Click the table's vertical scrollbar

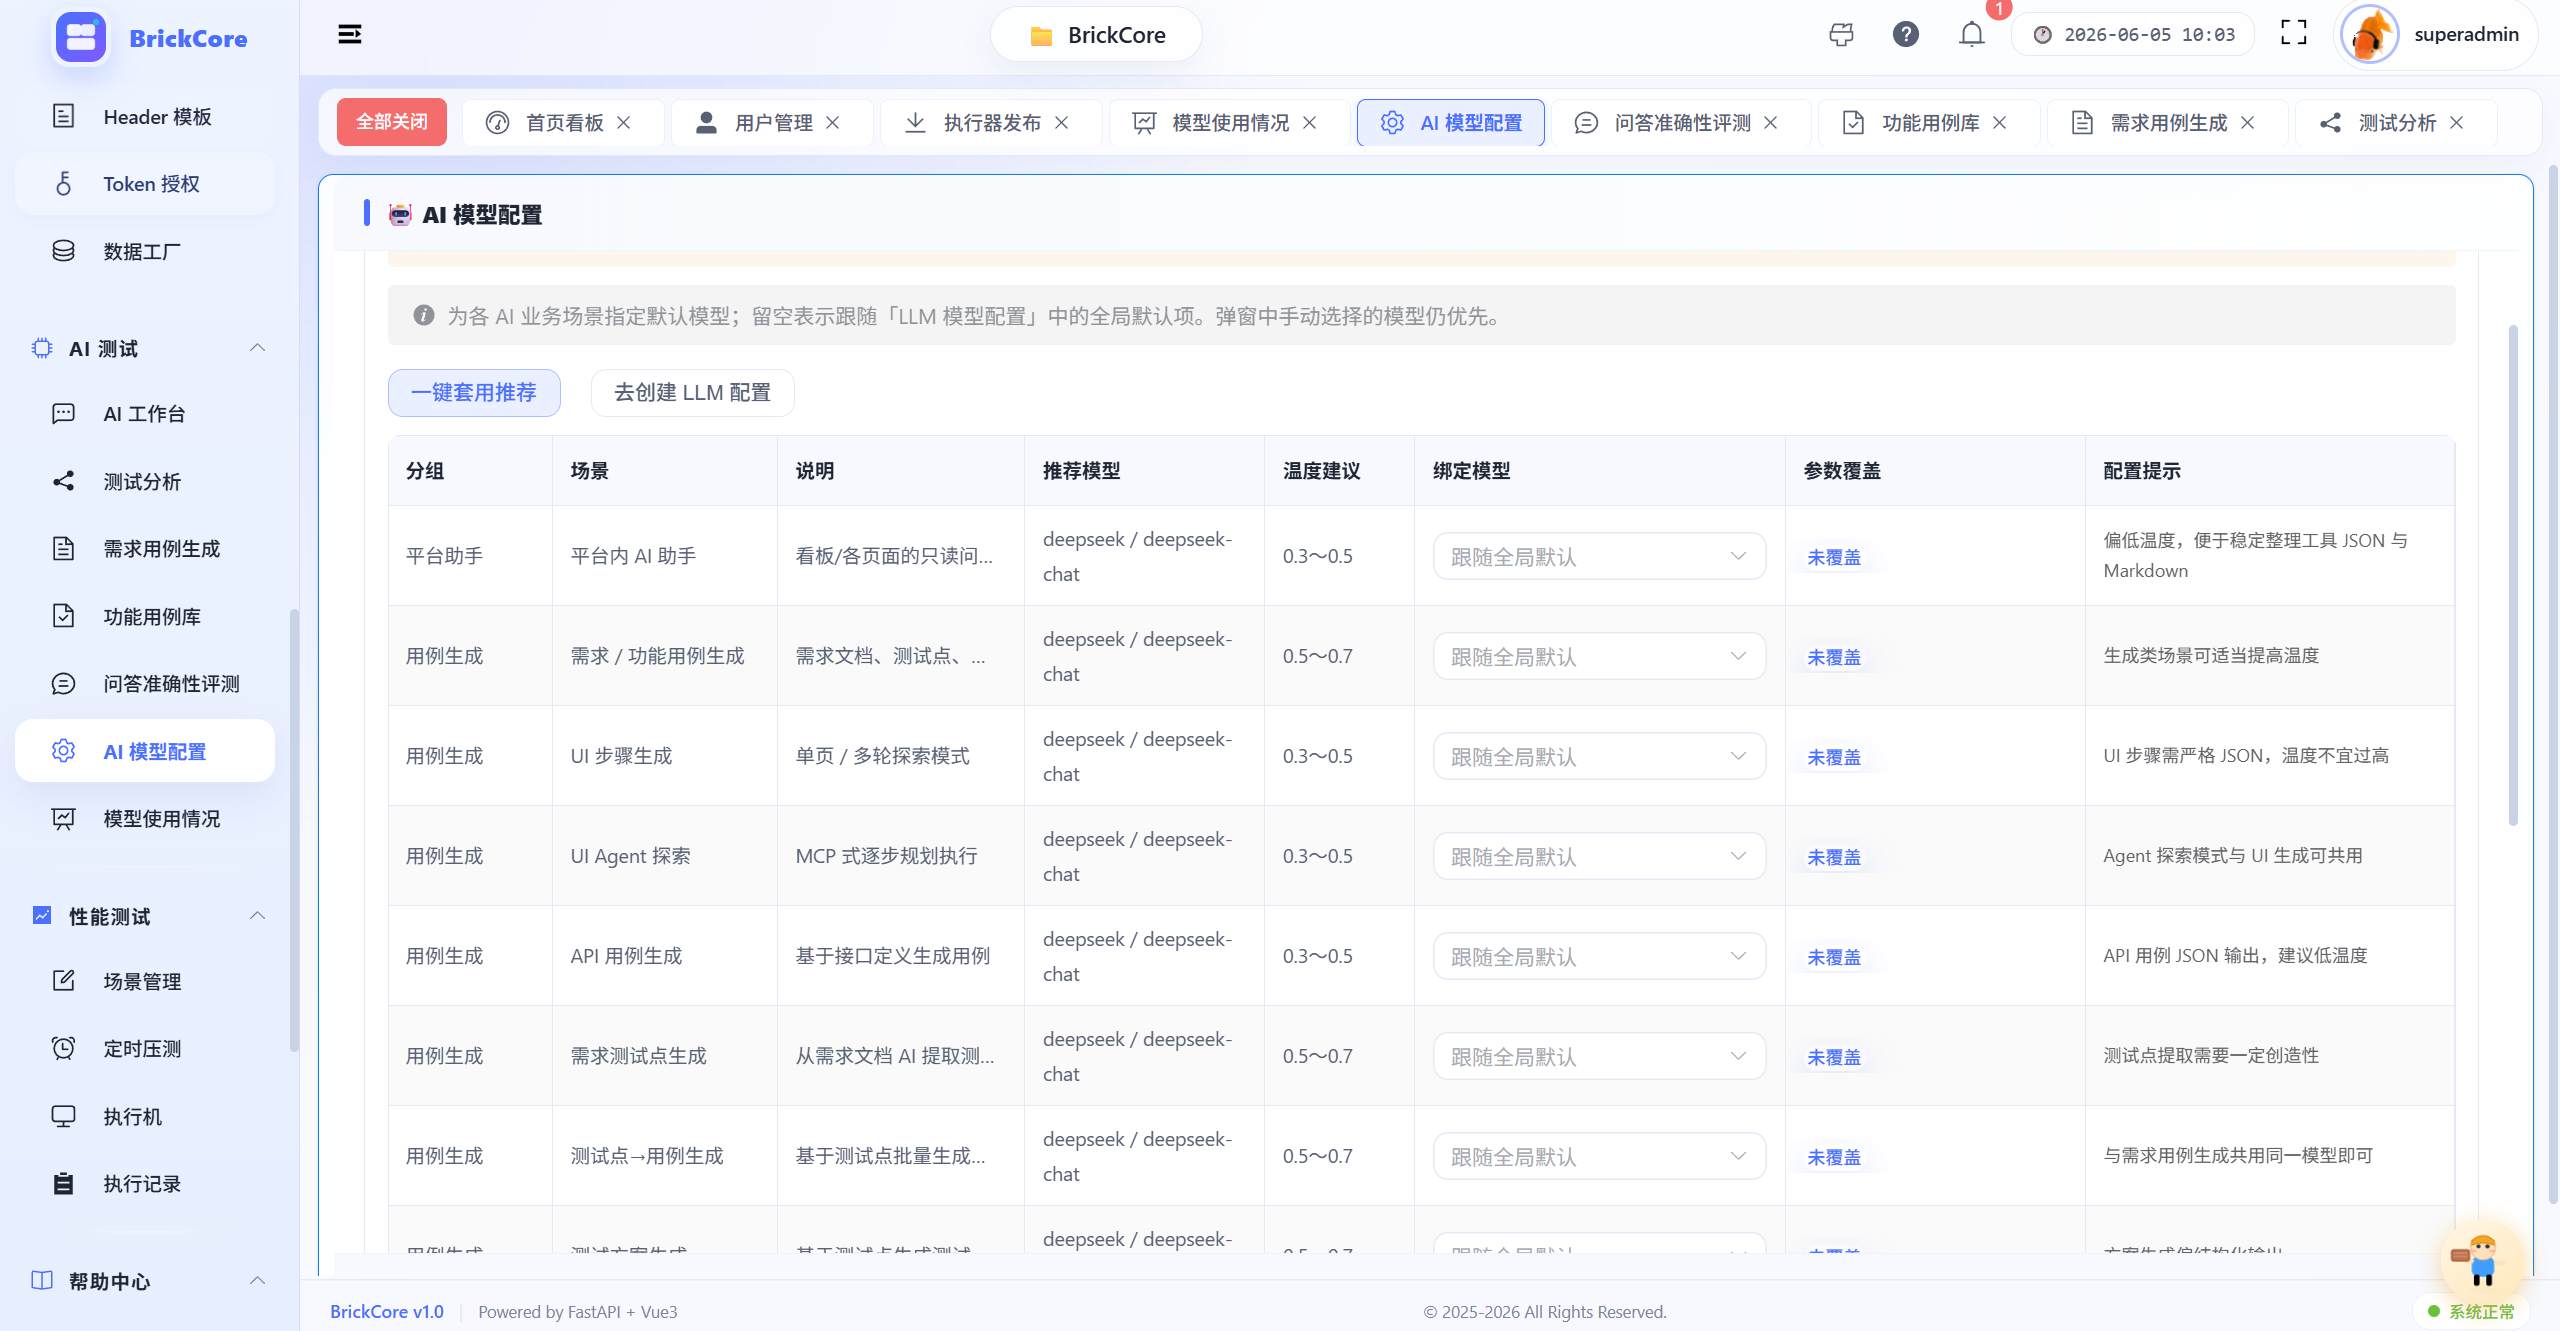pos(2513,575)
